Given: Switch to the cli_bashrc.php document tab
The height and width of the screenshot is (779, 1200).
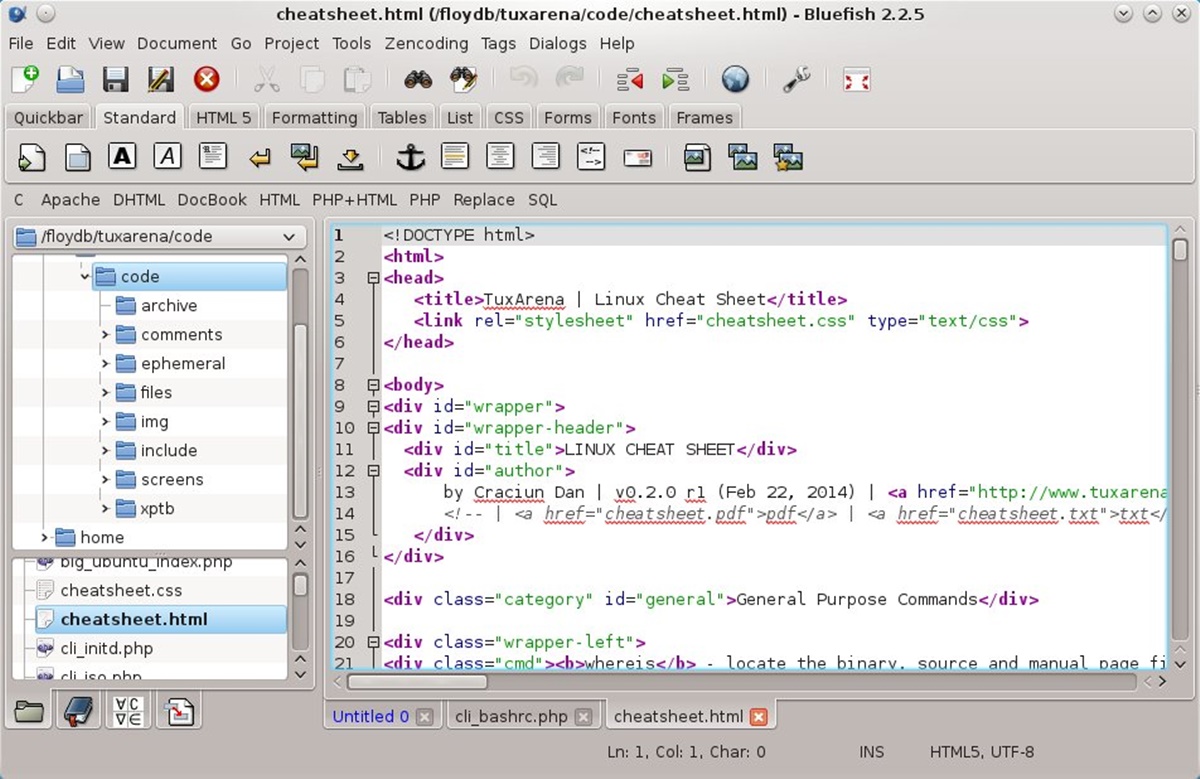Looking at the screenshot, I should point(510,716).
